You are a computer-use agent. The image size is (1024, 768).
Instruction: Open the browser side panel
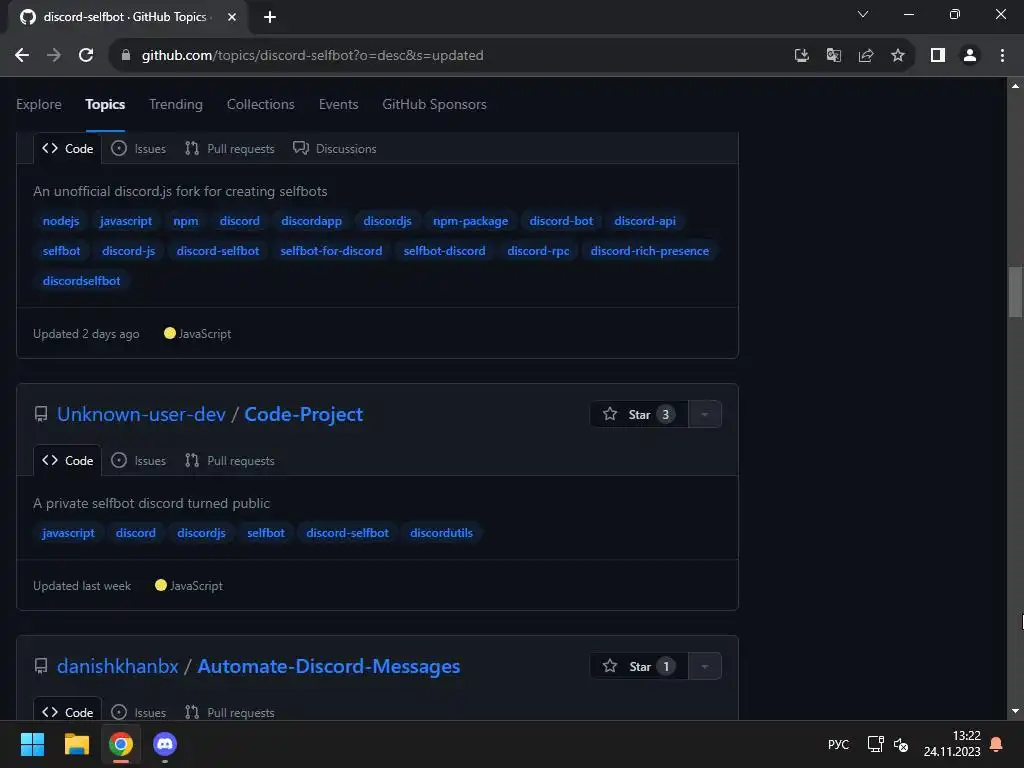[938, 56]
